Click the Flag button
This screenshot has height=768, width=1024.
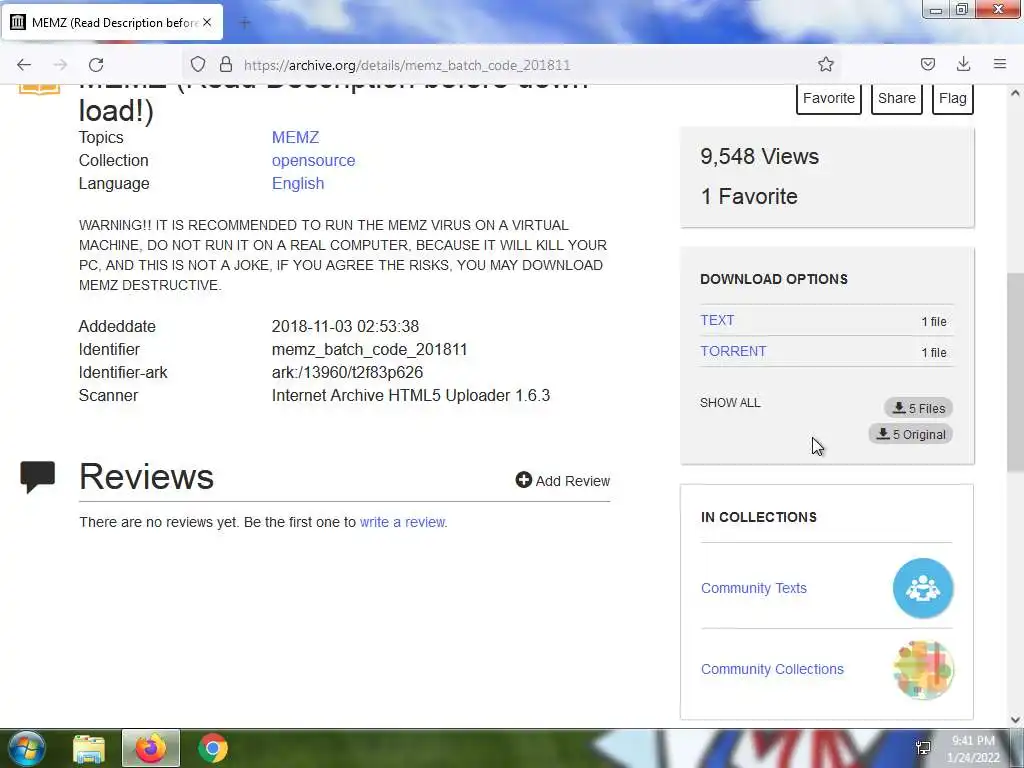click(953, 99)
